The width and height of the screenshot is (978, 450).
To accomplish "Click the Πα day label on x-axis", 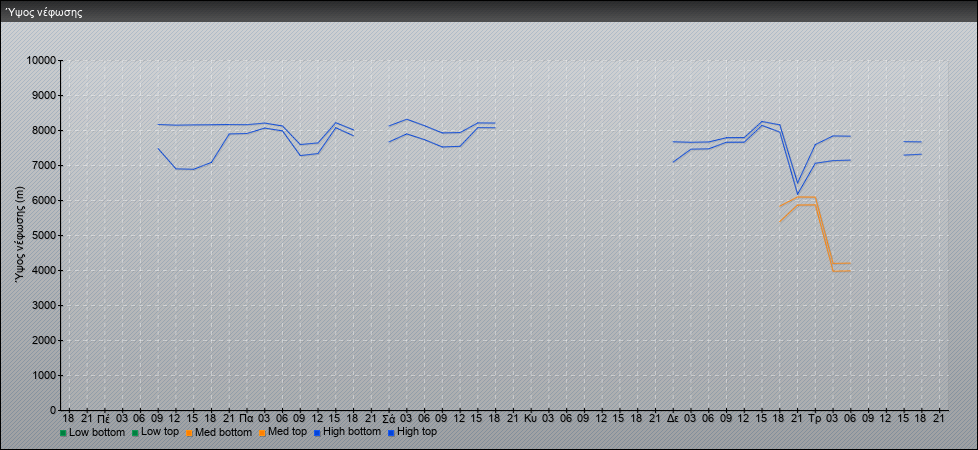I will coord(246,417).
